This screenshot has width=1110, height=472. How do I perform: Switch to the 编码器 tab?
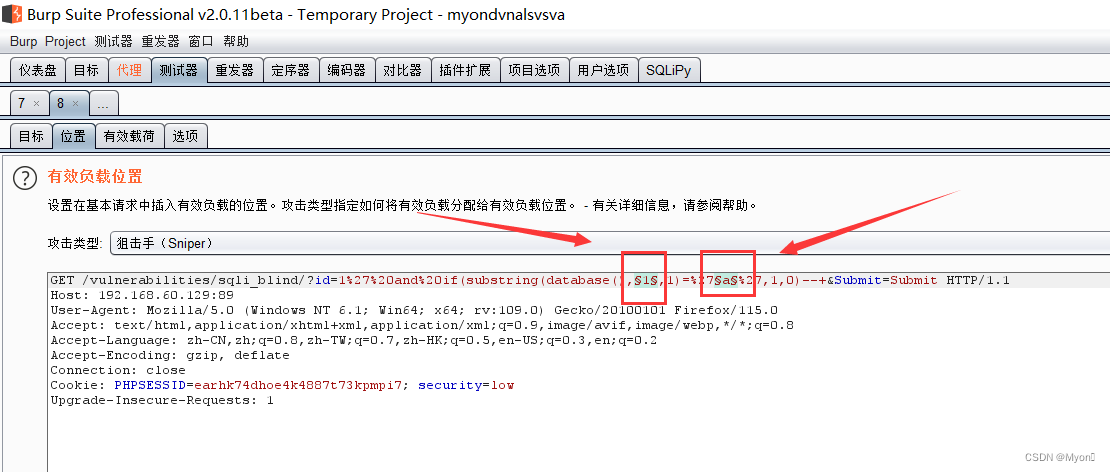(x=347, y=70)
